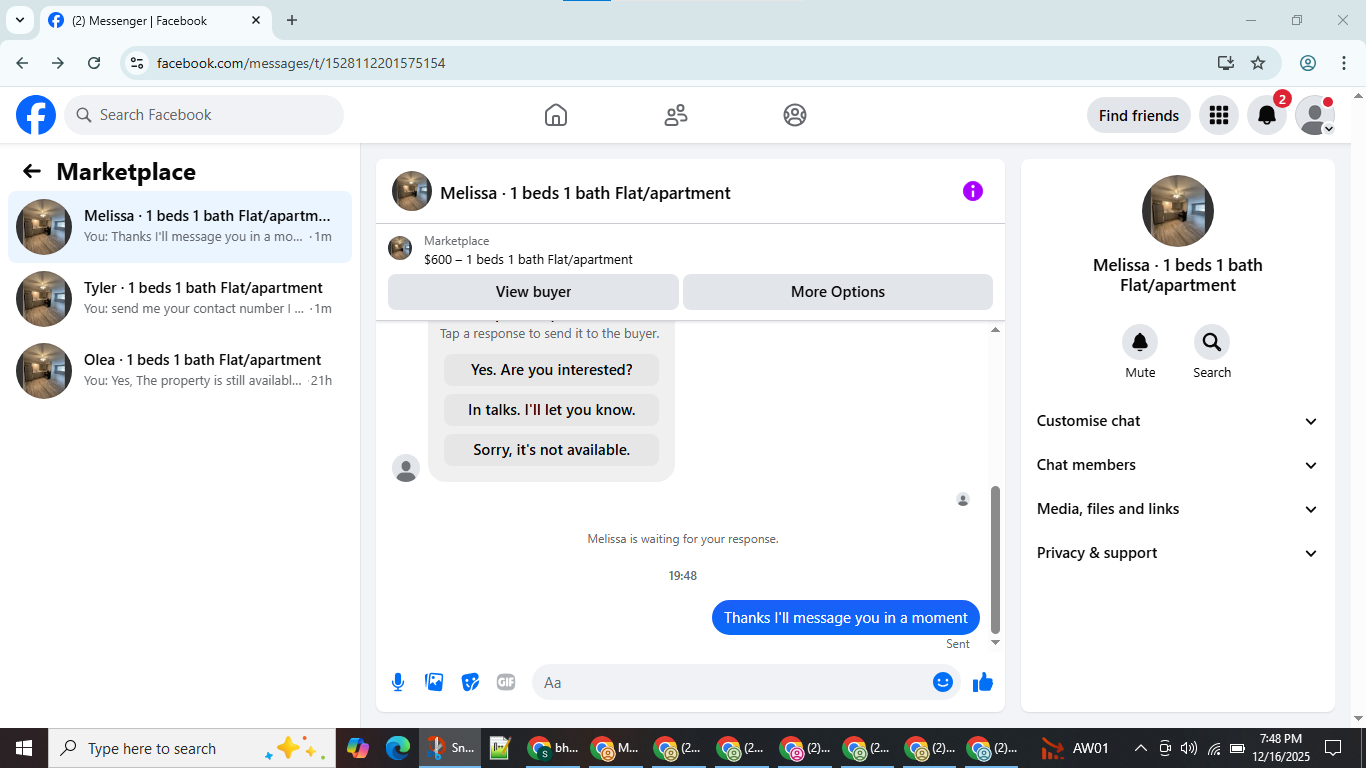1366x768 pixels.
Task: Open the Melissa conversation in the list
Action: coord(180,227)
